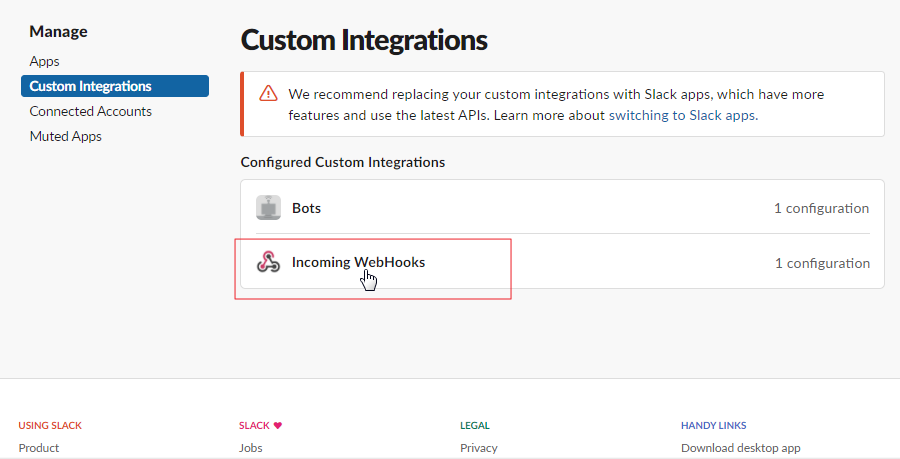Click the SLACK footer heading text
Screen dimensions: 900x459
pyautogui.click(x=254, y=425)
